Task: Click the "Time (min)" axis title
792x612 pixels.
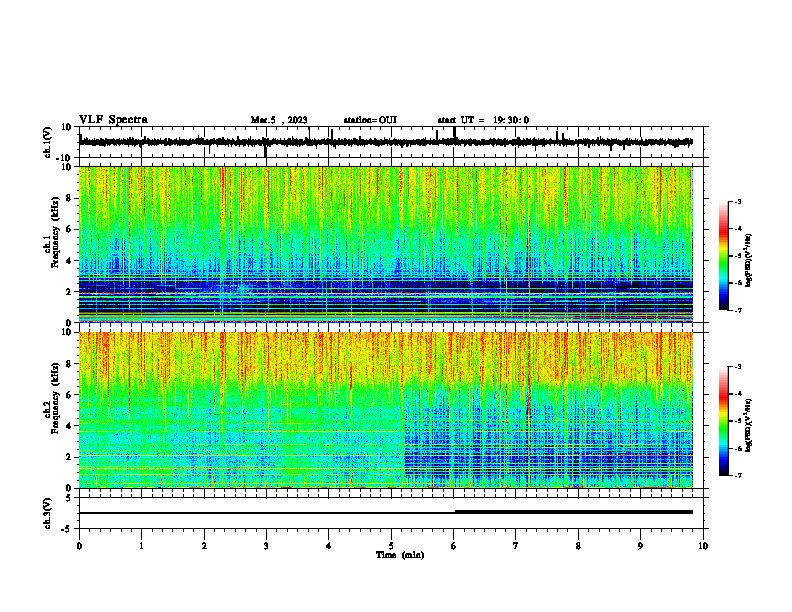Action: tap(400, 555)
